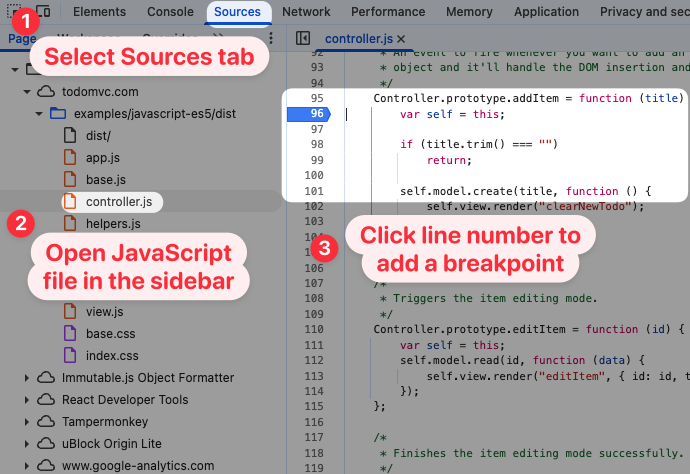Add a breakpoint on line 101
690x474 pixels.
(314, 191)
